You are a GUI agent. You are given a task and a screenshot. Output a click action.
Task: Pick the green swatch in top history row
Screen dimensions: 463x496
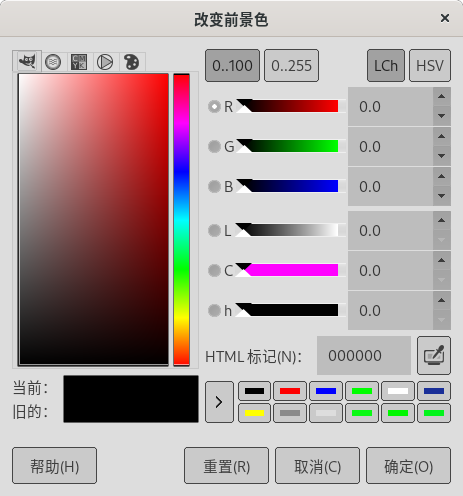click(x=362, y=391)
